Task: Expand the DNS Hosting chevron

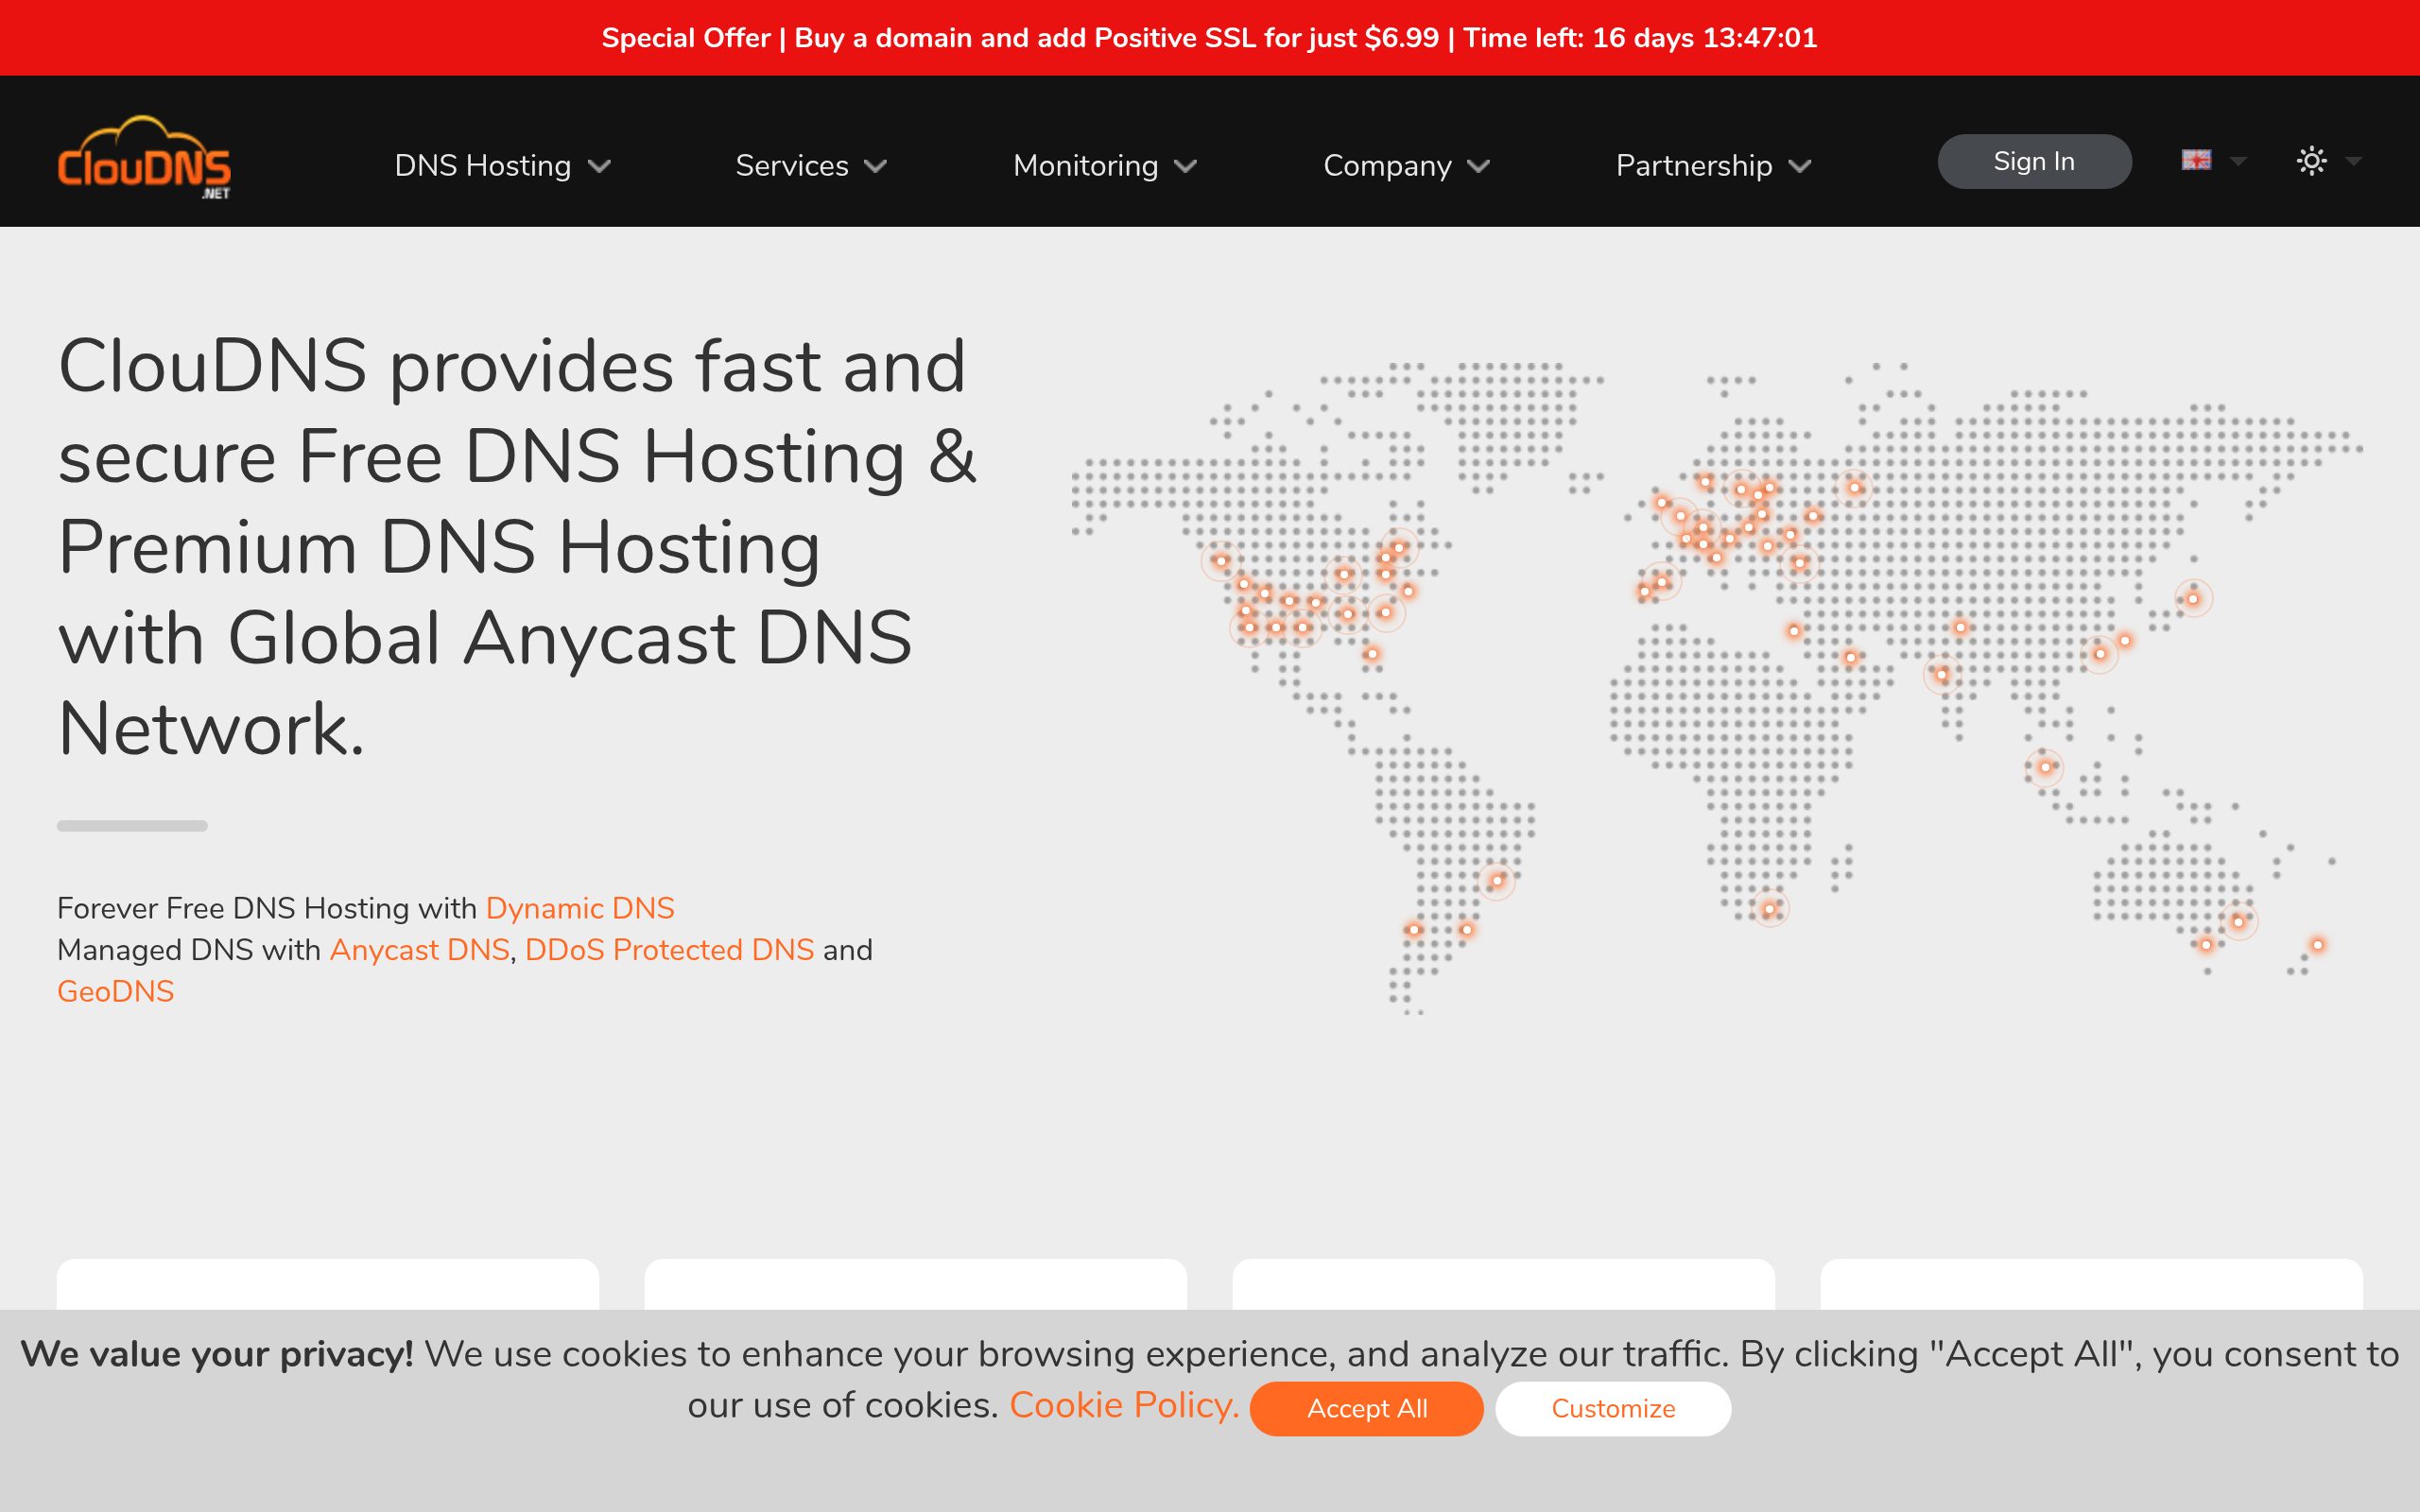Action: [599, 166]
